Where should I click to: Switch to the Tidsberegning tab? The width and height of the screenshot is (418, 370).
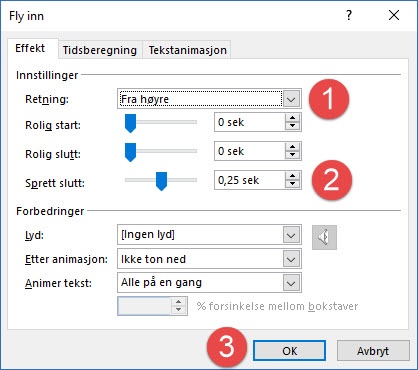click(x=100, y=50)
